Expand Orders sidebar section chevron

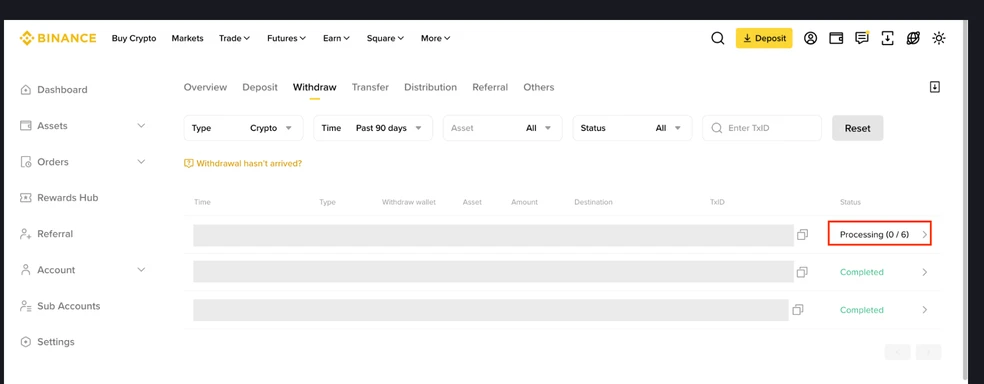141,162
